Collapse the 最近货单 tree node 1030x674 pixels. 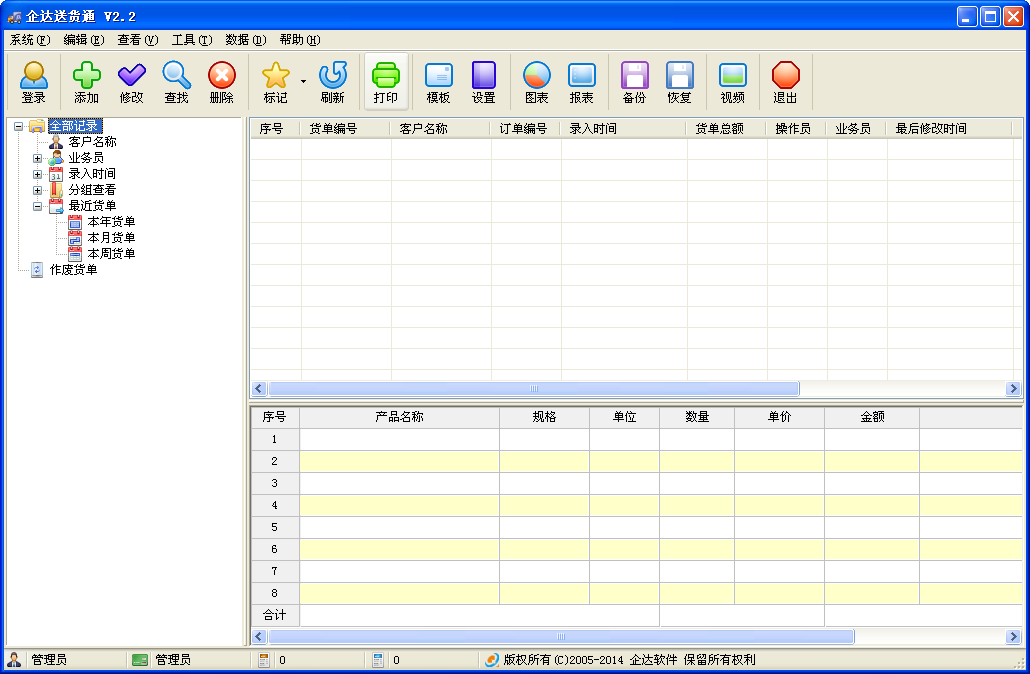37,206
